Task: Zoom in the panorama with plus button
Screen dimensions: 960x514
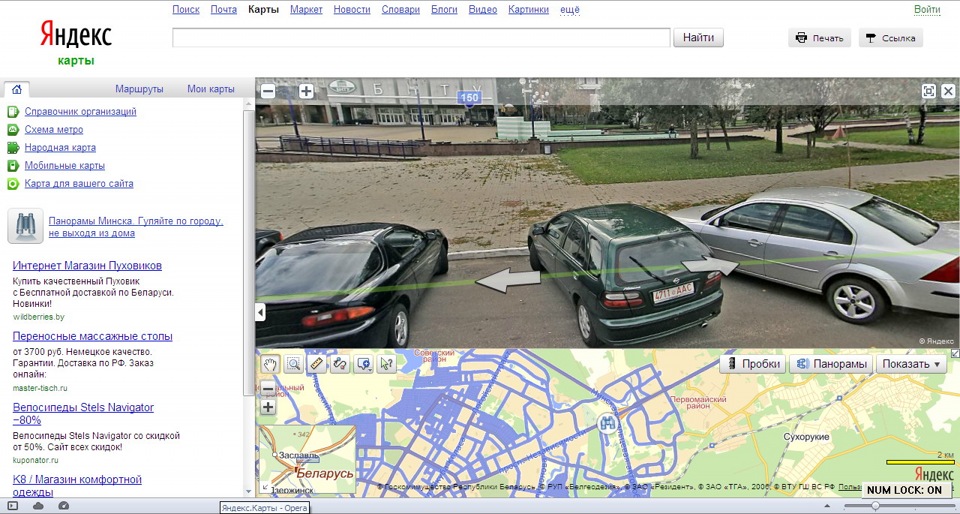Action: coord(306,92)
